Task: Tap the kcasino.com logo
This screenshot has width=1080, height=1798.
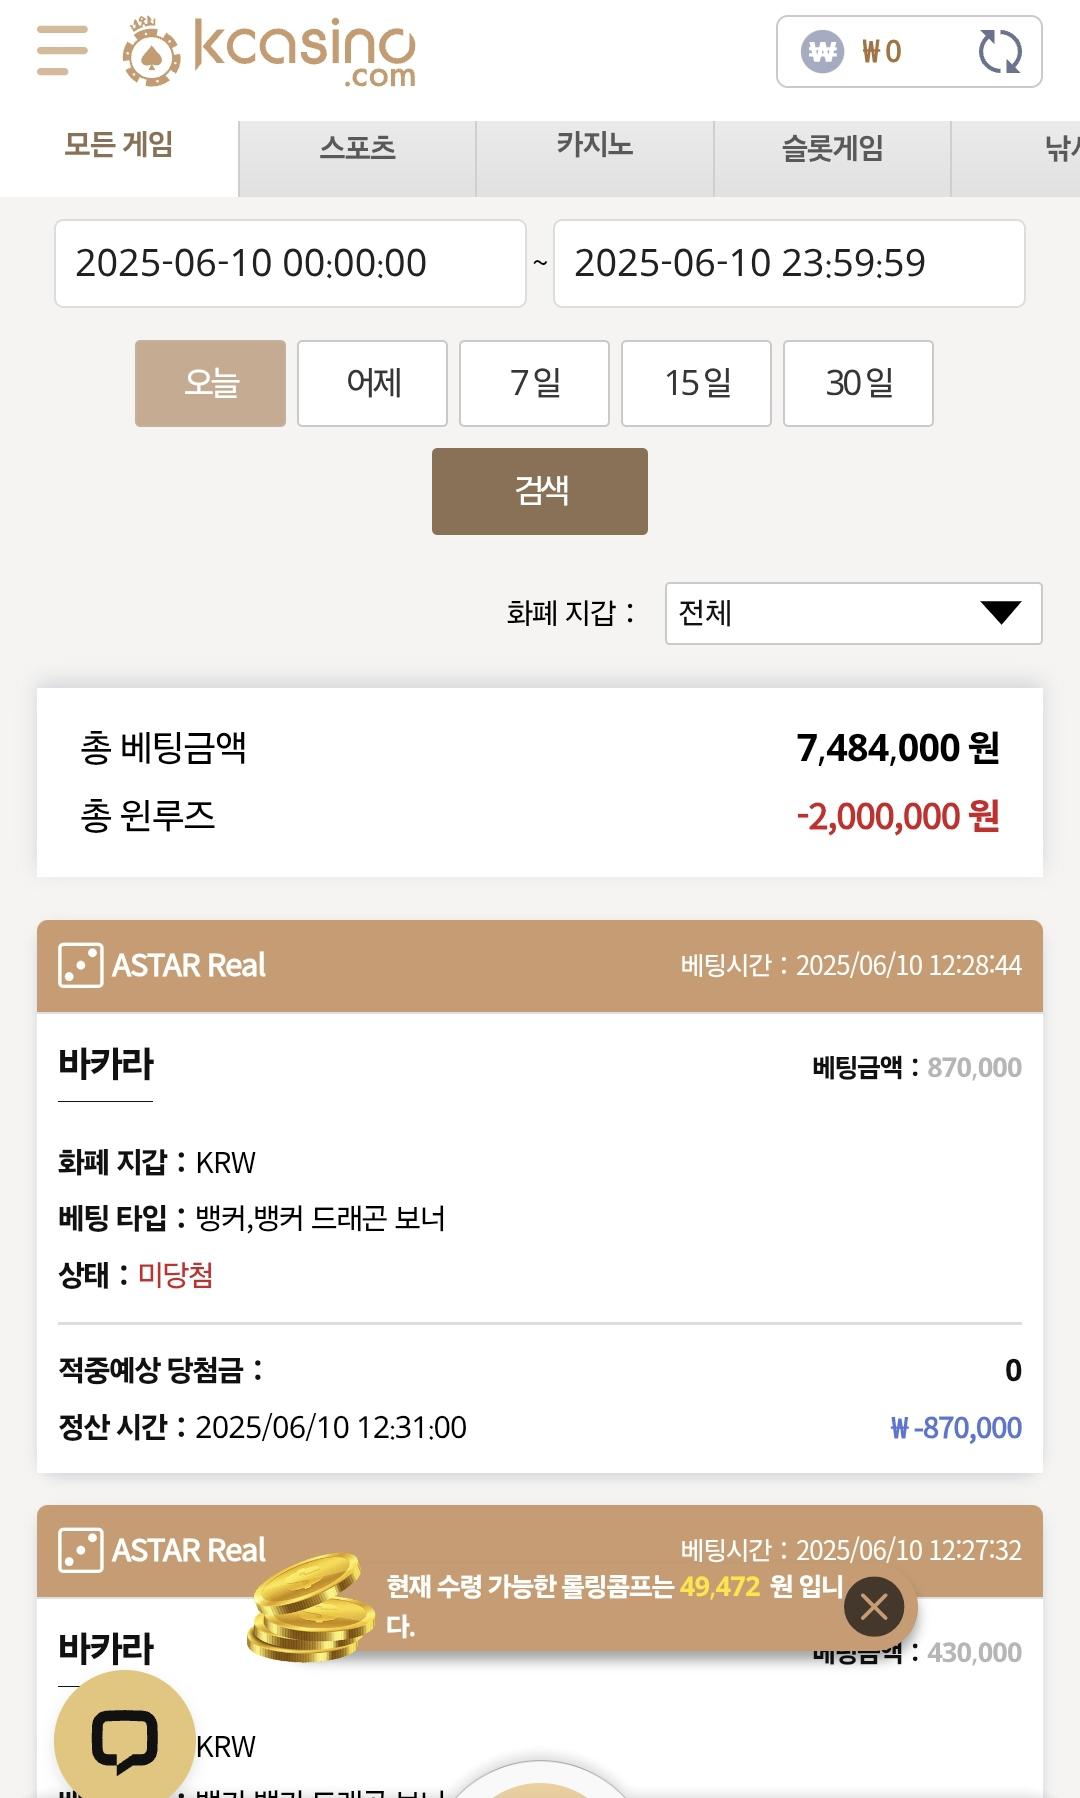Action: coord(269,53)
